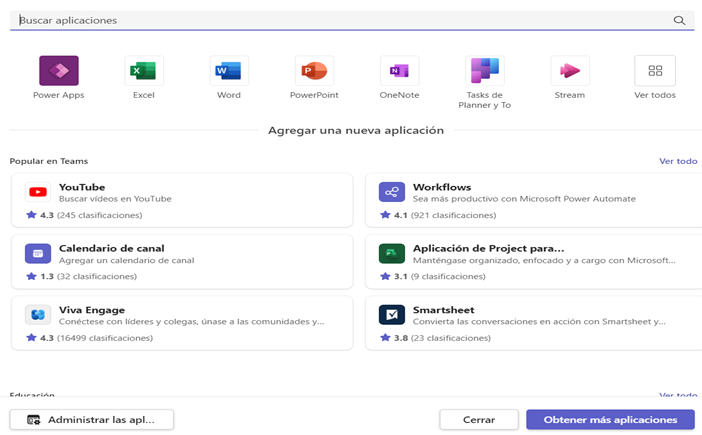Click 32 clasificaciones rating text
The width and height of the screenshot is (702, 435).
tap(97, 277)
